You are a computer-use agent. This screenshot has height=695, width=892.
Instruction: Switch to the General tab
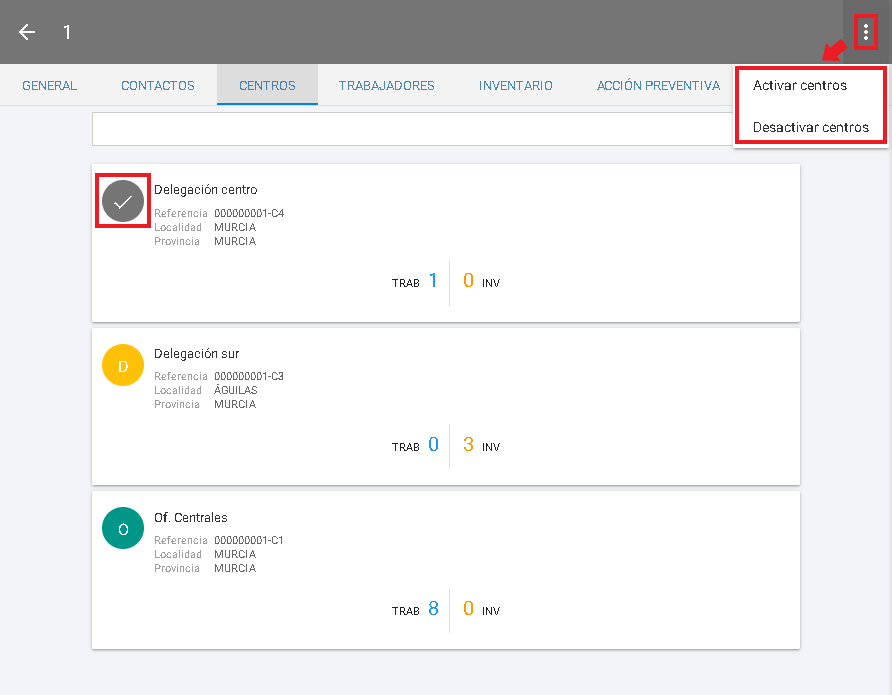49,86
